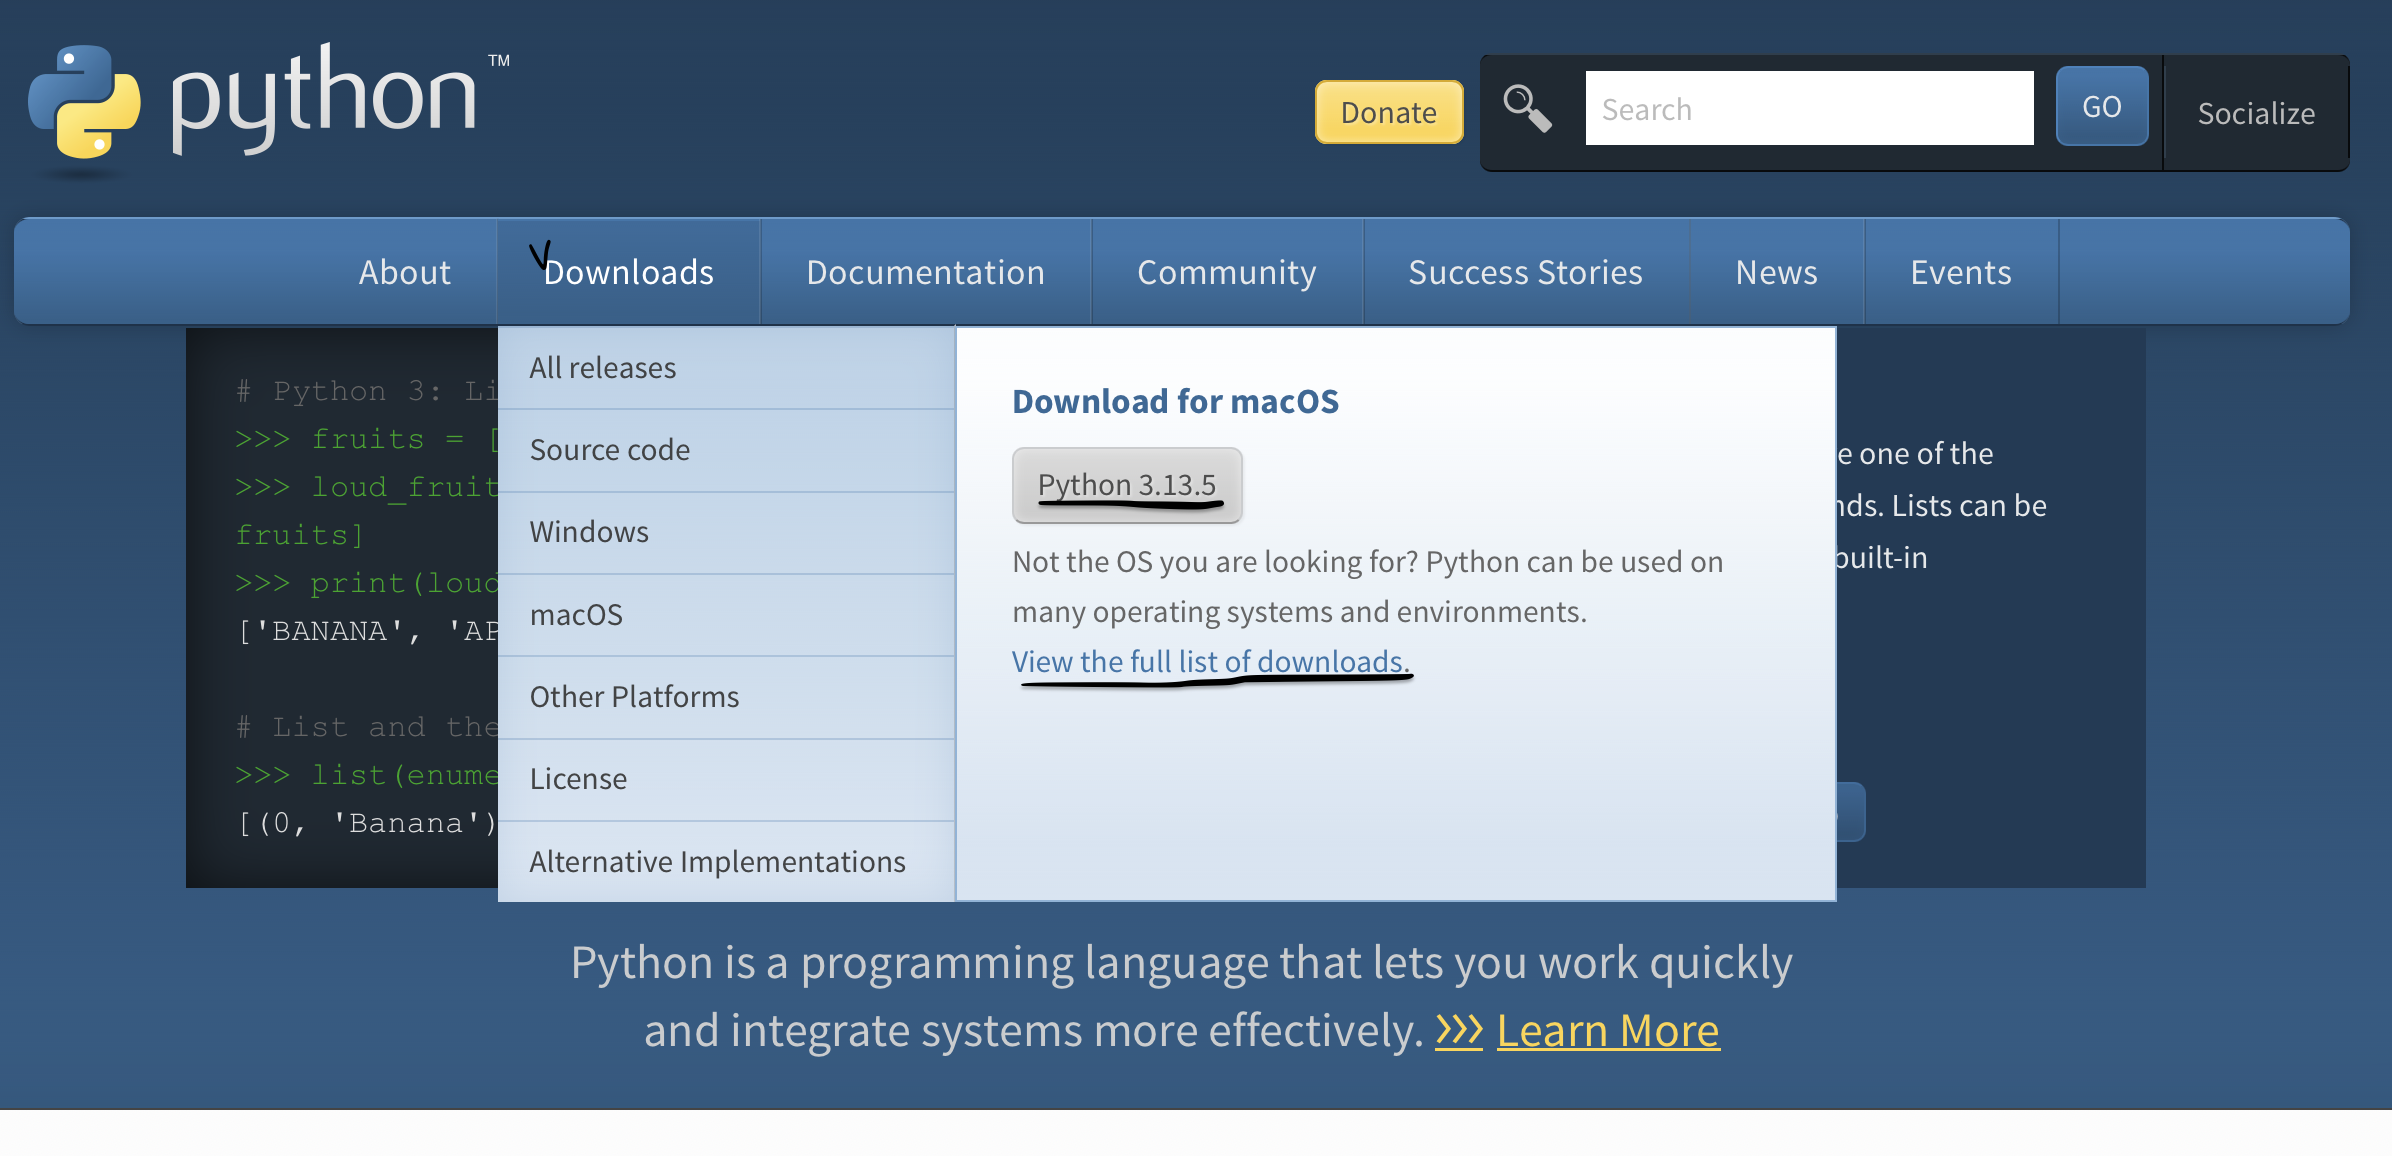Choose All releases from Downloads menu

[603, 368]
